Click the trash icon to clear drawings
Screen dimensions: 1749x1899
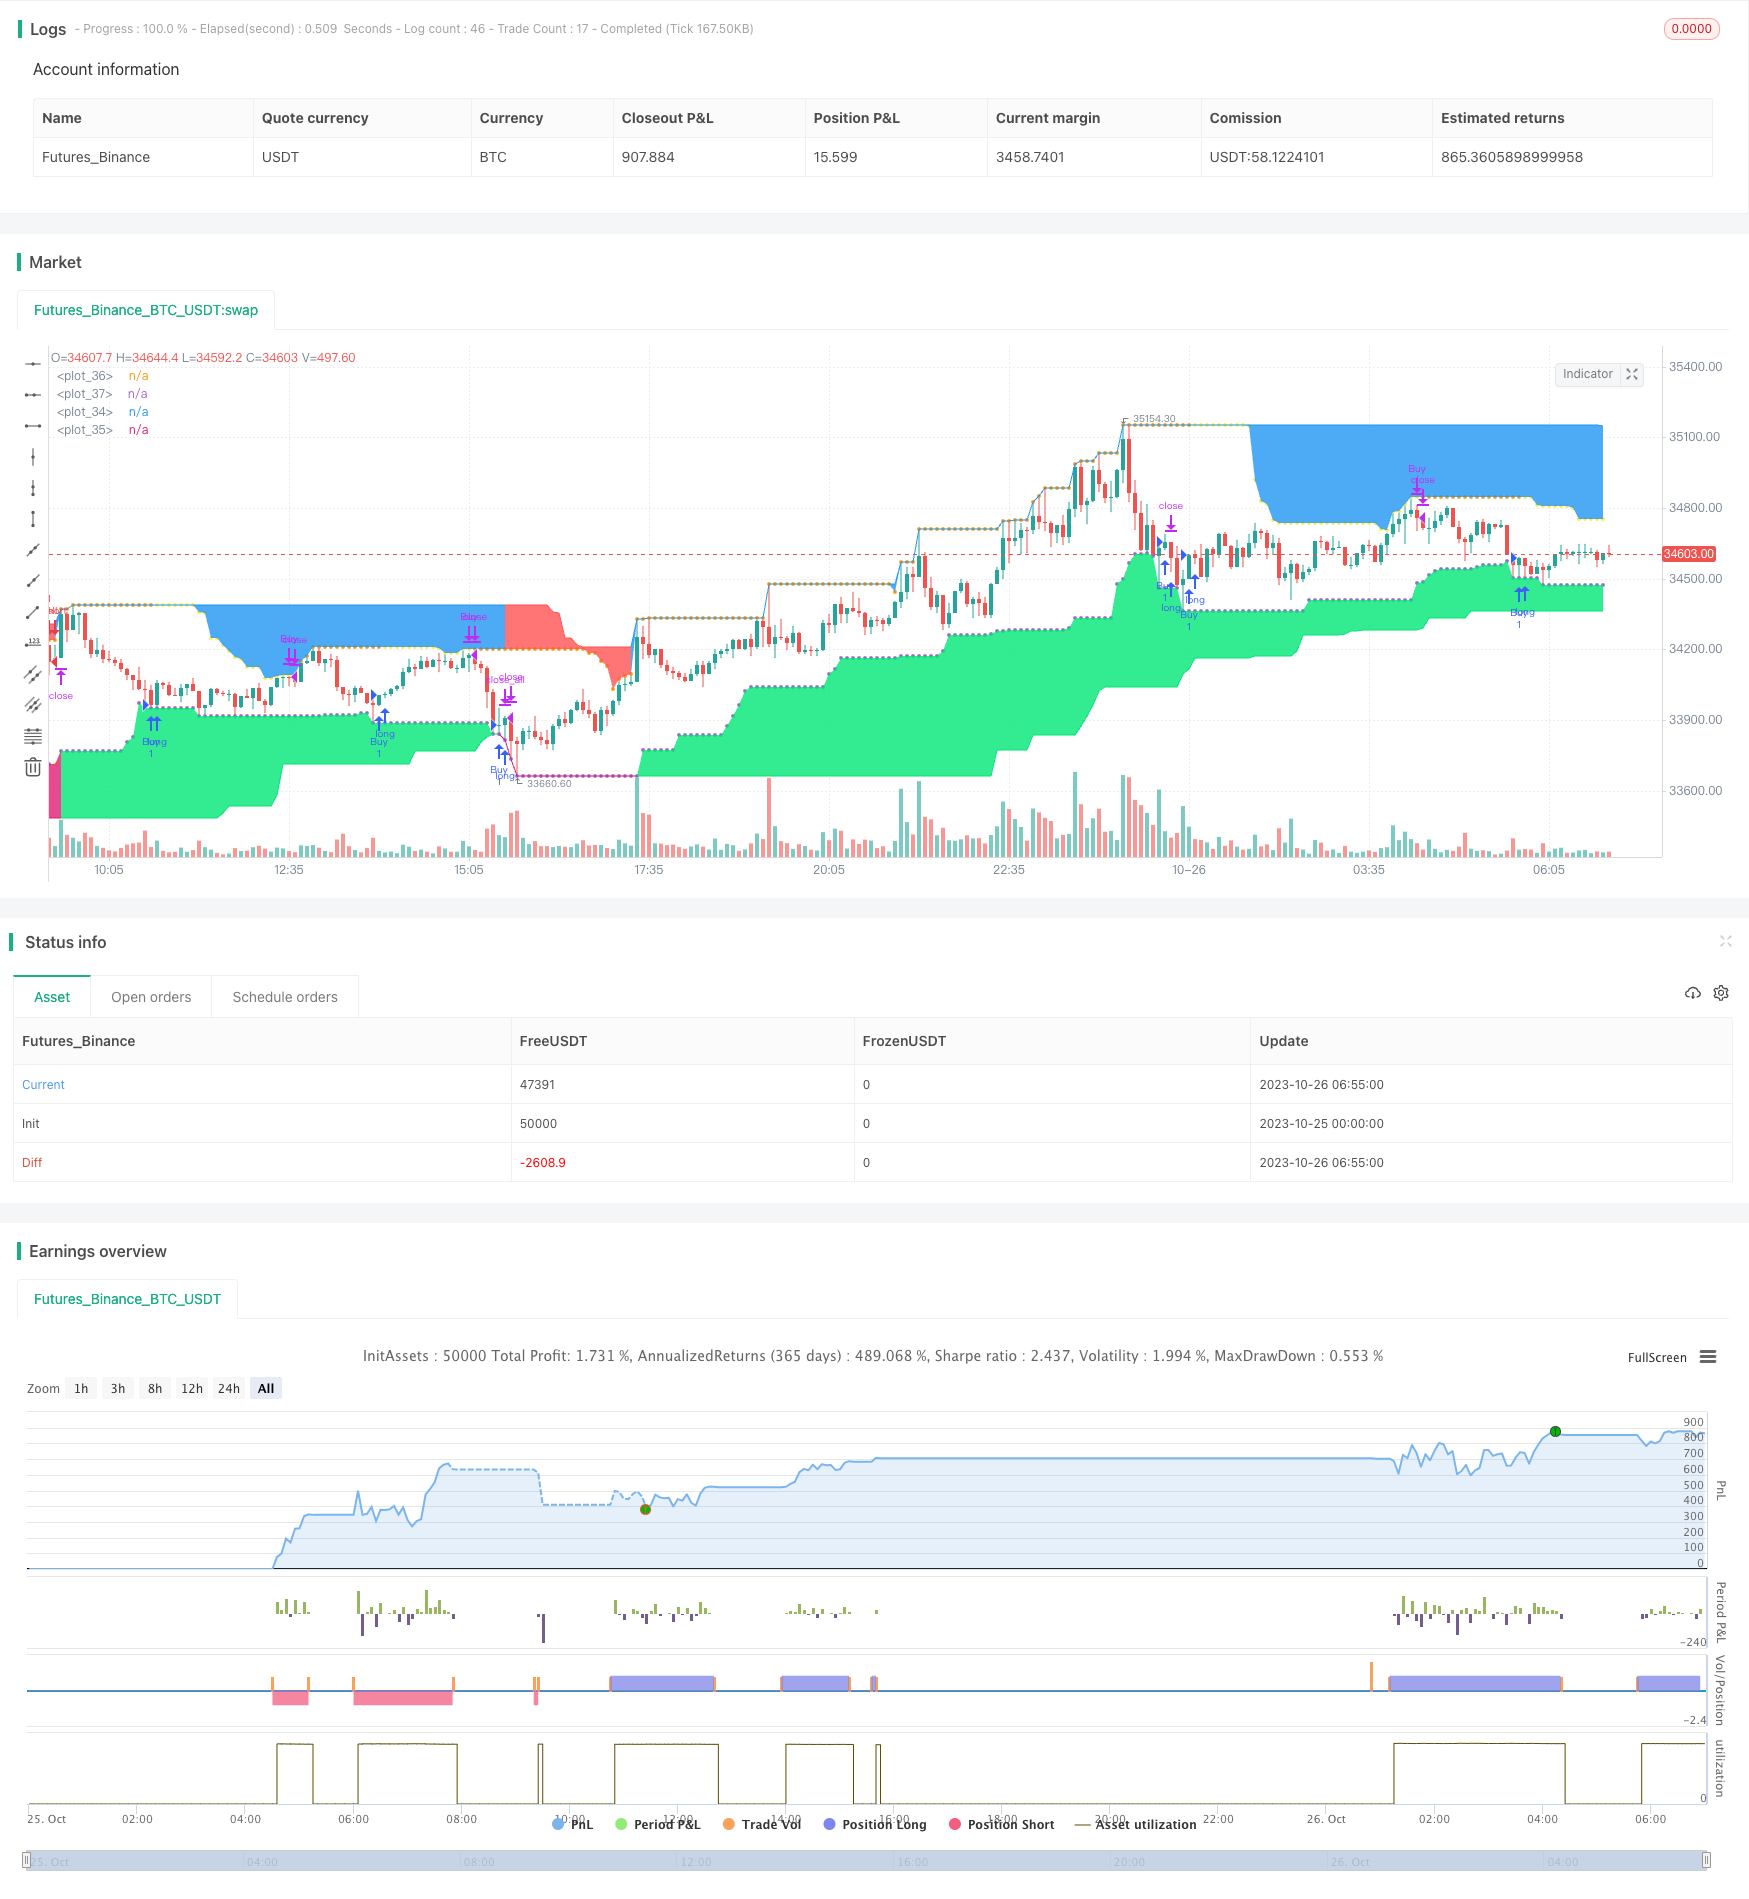pyautogui.click(x=33, y=766)
